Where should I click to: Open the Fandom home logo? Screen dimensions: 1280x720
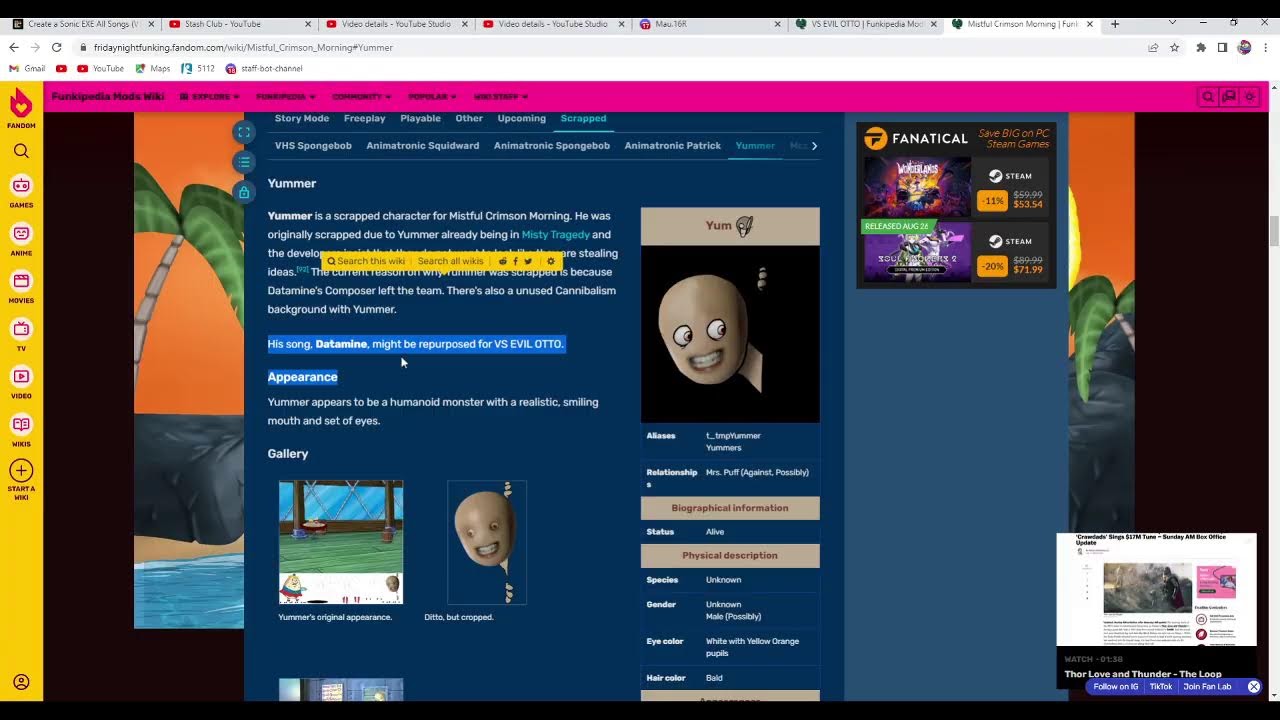click(x=21, y=108)
